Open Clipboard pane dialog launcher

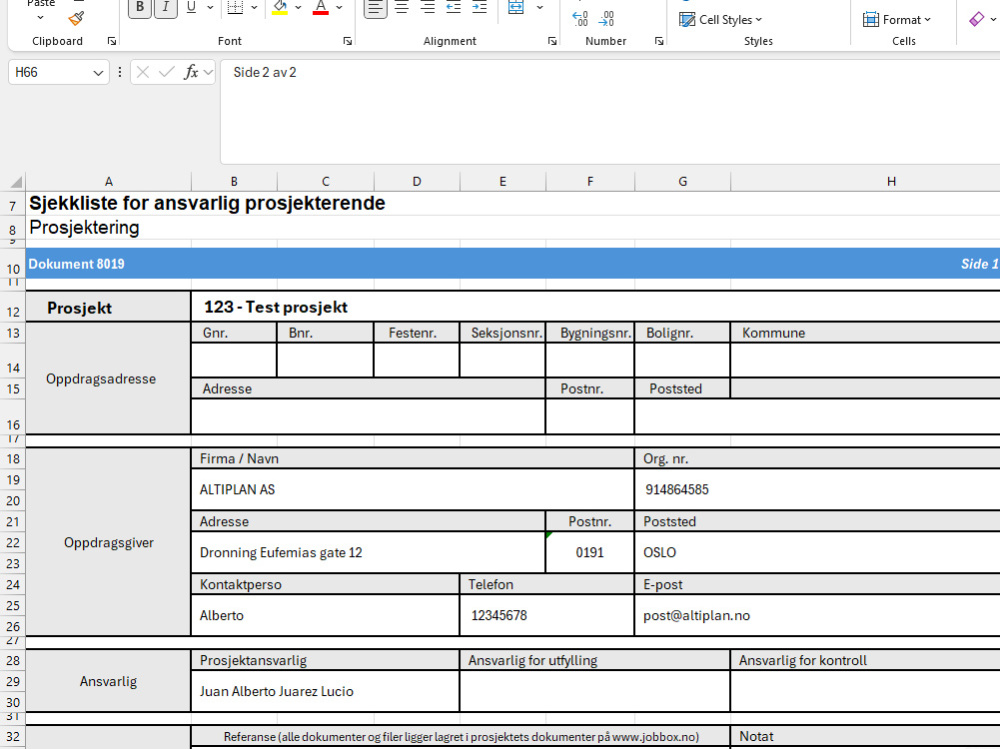tap(112, 41)
